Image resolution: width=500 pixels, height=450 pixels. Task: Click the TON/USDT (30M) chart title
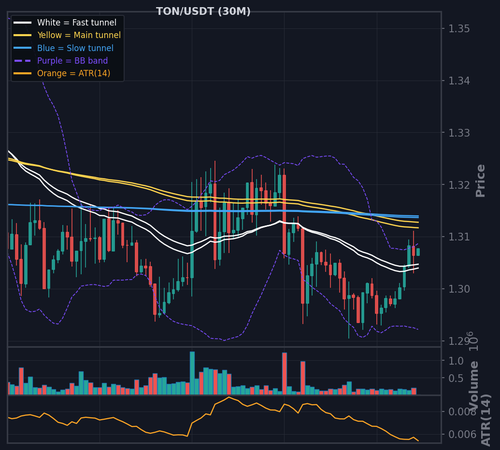203,11
